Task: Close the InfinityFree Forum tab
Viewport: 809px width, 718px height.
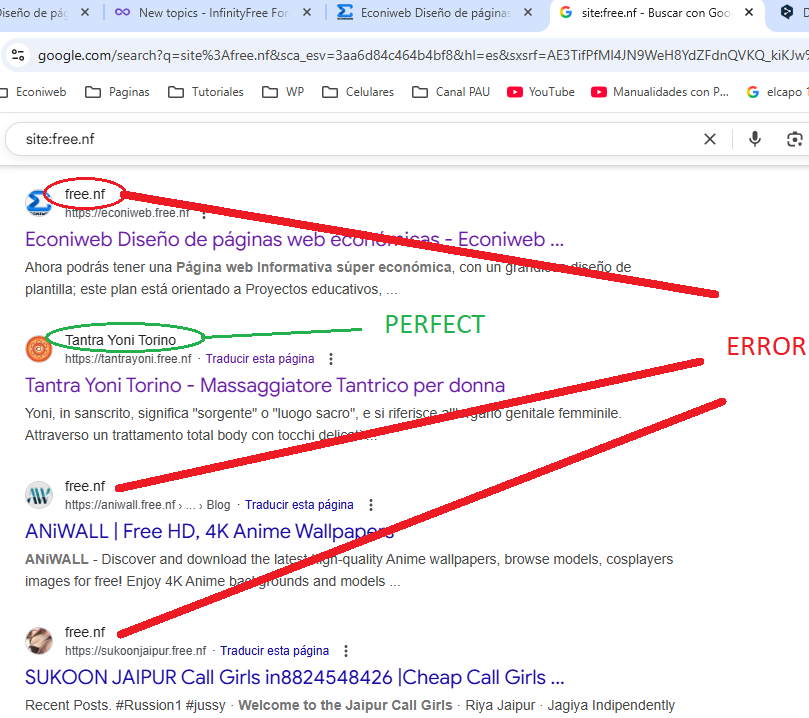Action: pyautogui.click(x=310, y=13)
